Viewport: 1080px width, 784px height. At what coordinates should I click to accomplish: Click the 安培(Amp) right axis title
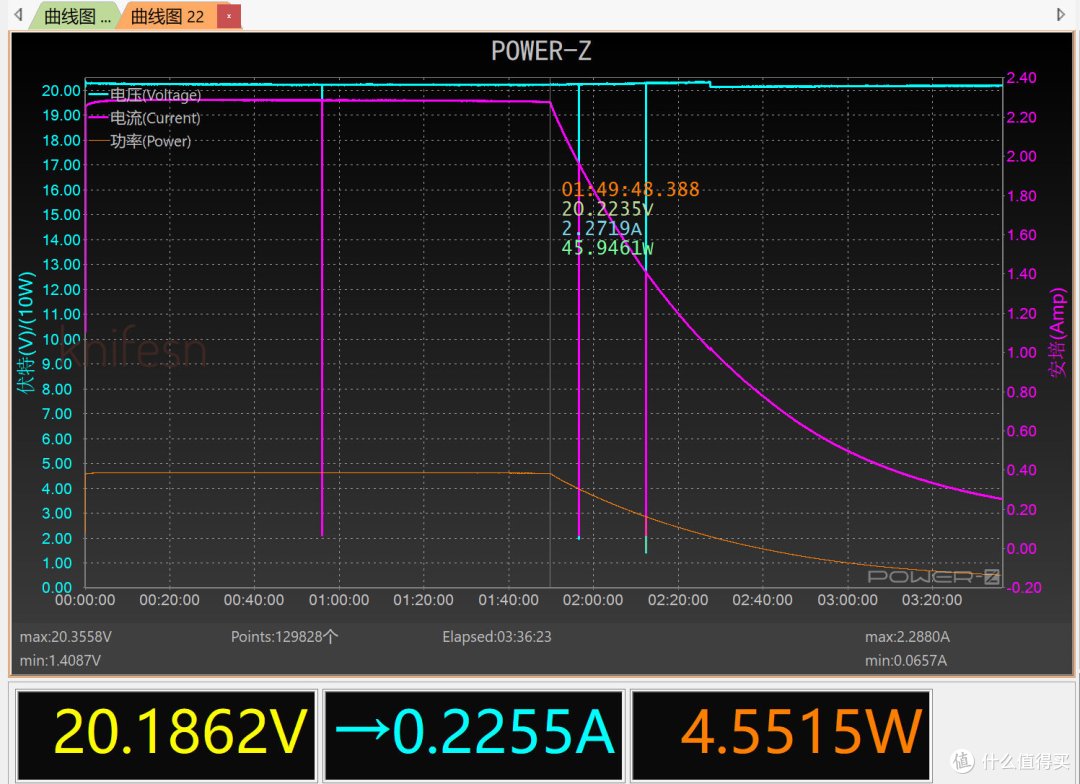click(1057, 332)
